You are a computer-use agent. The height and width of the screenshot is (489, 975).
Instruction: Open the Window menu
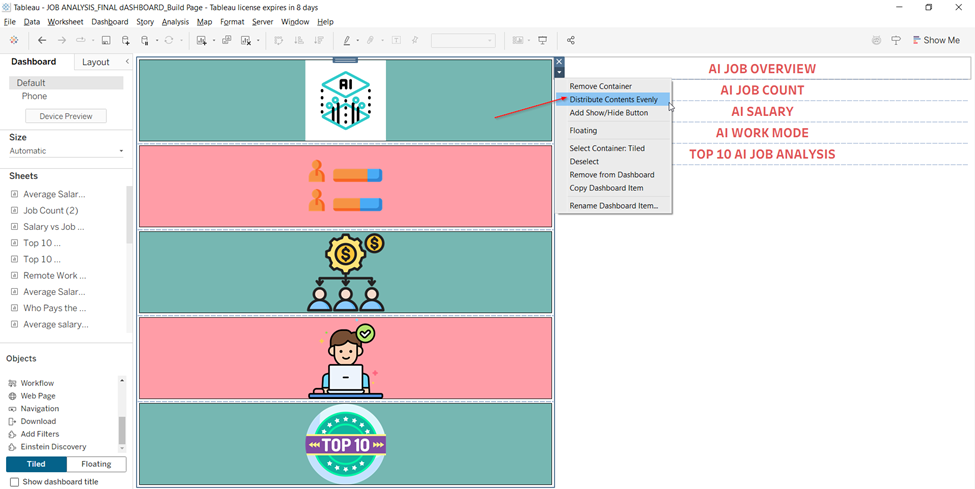295,22
